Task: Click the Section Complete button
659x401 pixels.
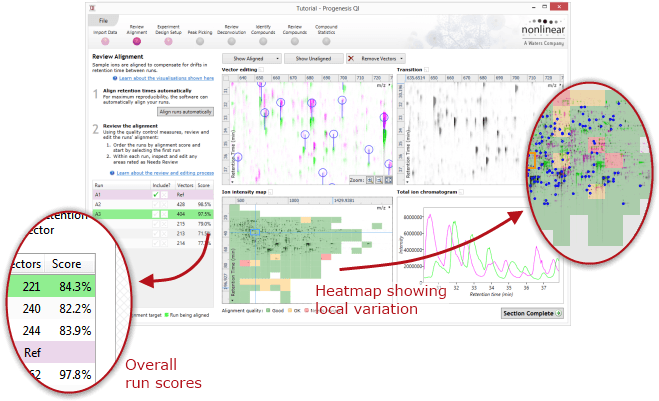Action: pyautogui.click(x=532, y=313)
